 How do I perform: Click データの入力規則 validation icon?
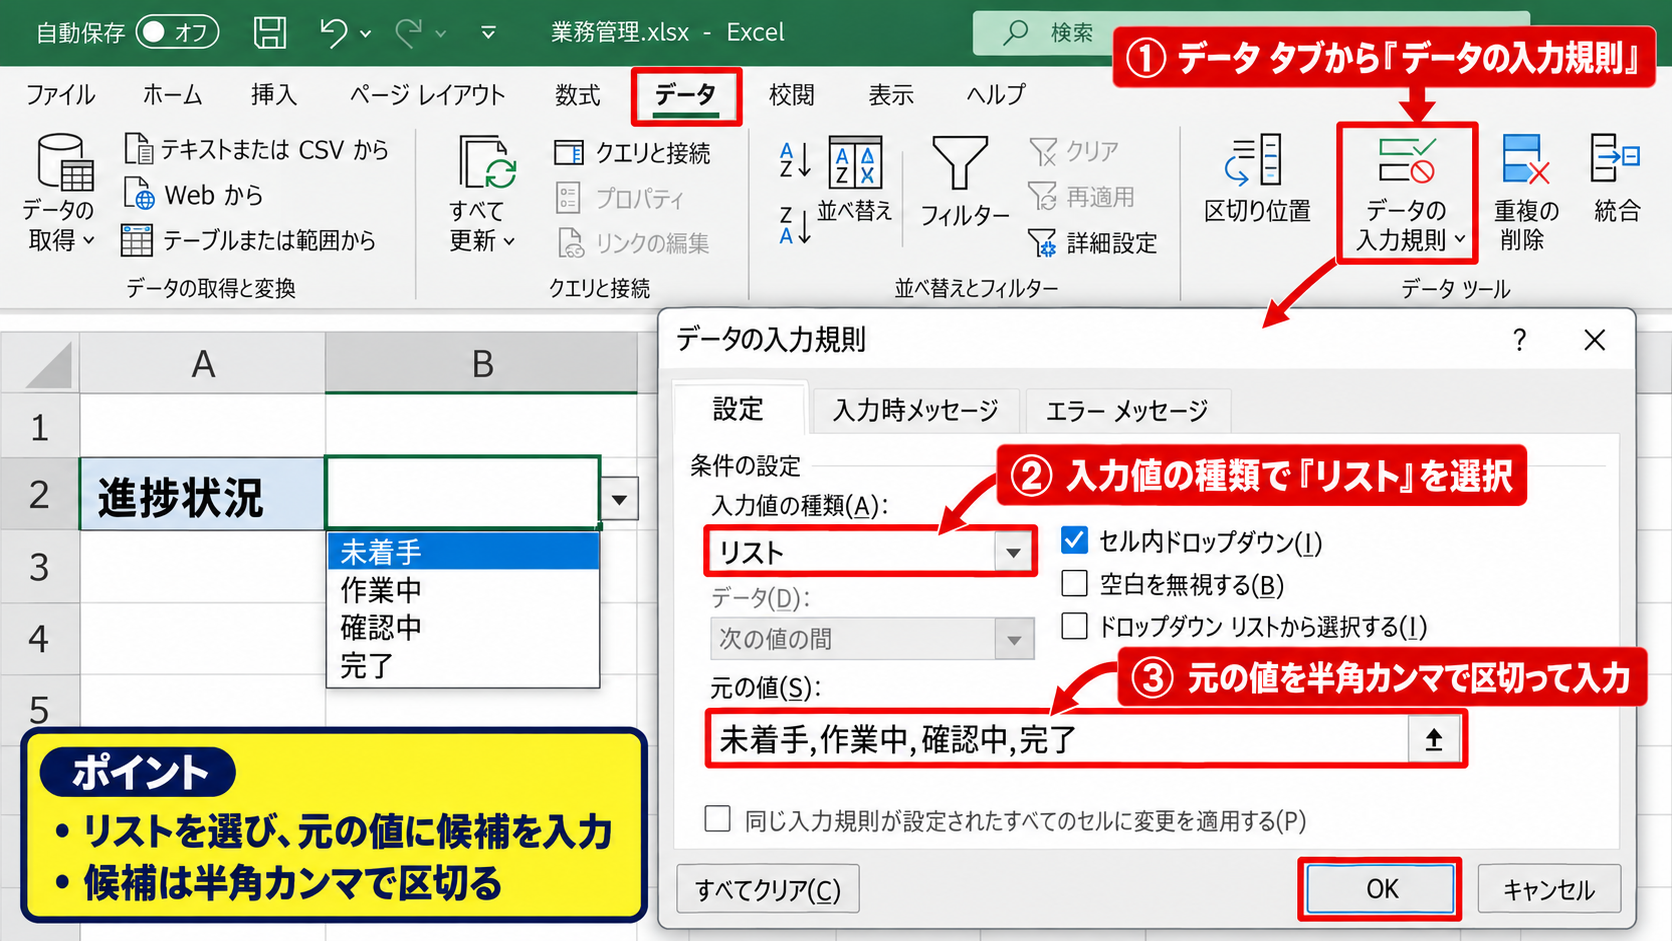coord(1407,160)
